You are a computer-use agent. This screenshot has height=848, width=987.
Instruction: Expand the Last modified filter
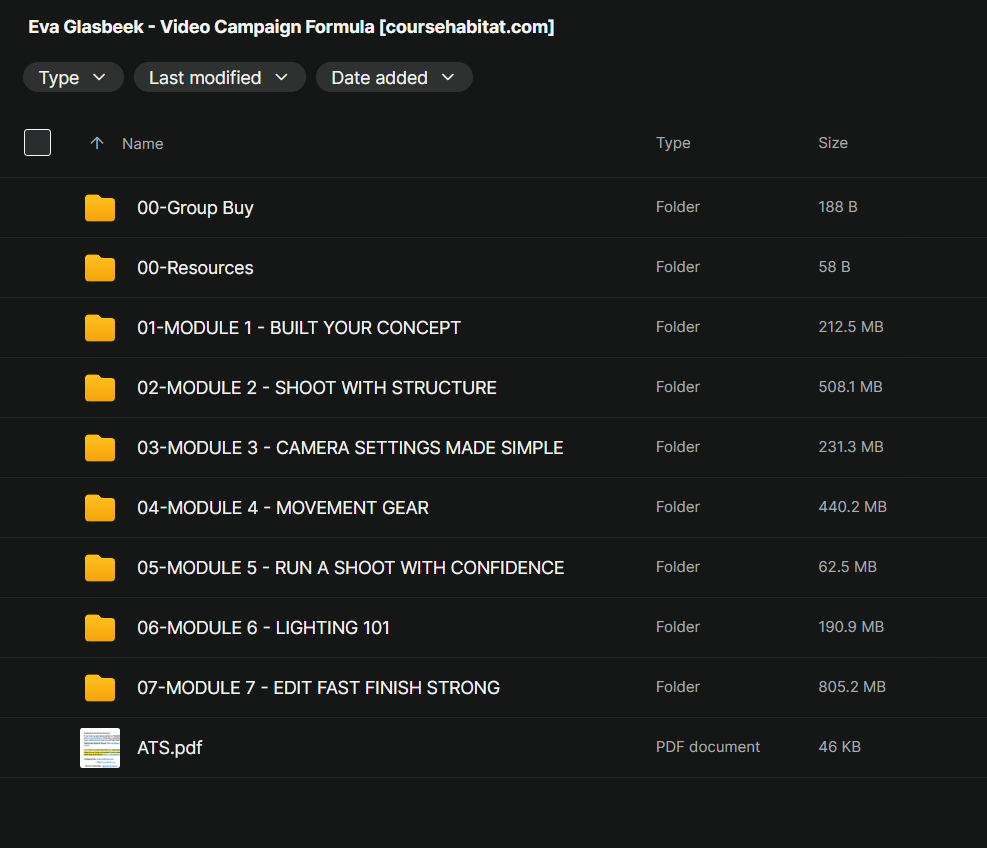click(x=220, y=77)
